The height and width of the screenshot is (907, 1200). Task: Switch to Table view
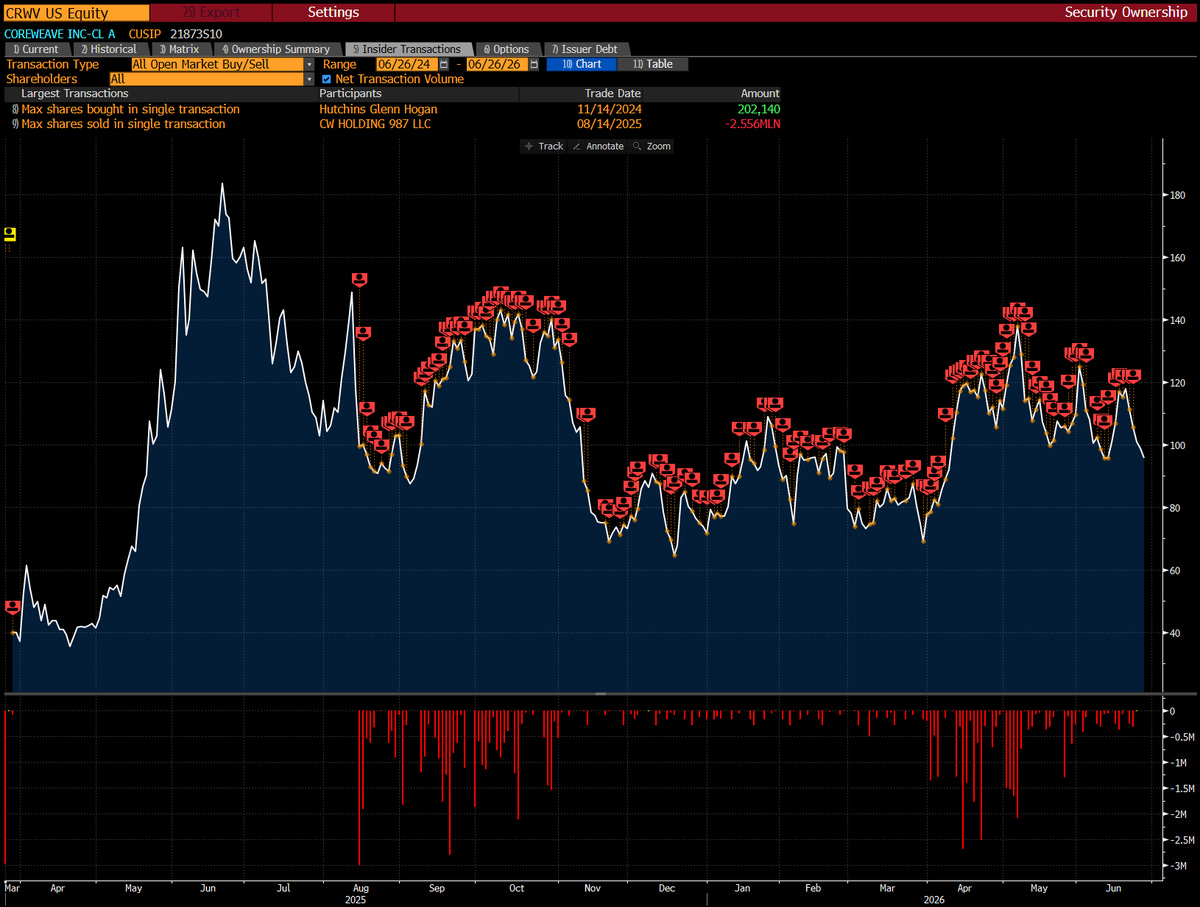pyautogui.click(x=653, y=64)
